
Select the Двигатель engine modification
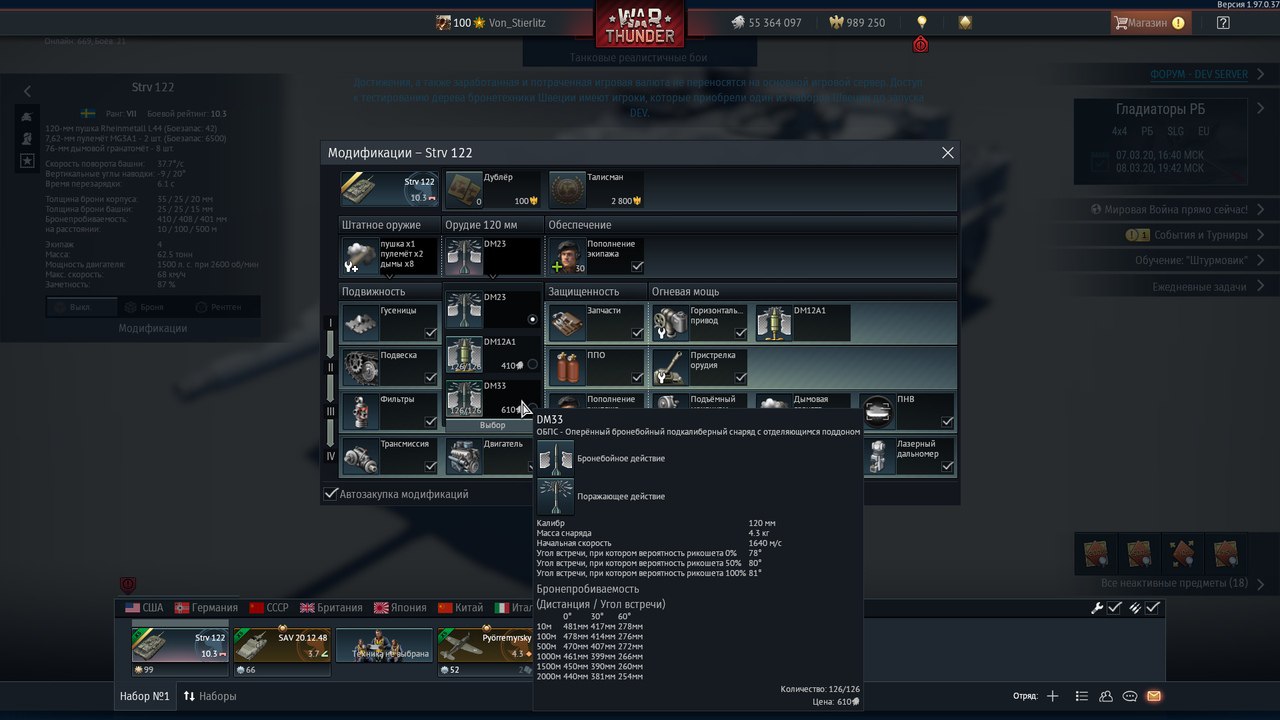coord(493,455)
